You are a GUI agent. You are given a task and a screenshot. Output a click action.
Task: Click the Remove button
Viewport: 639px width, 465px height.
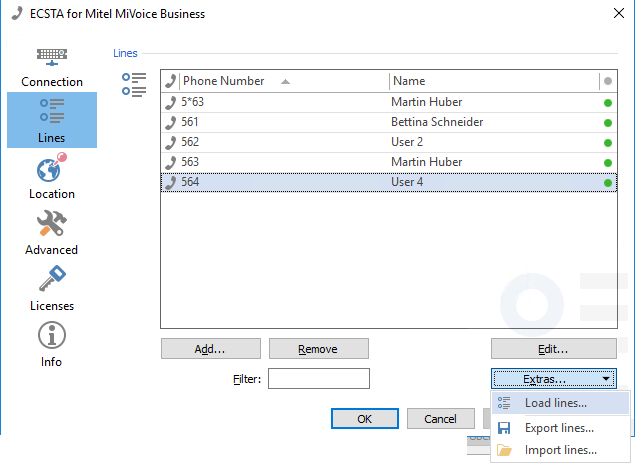[x=318, y=349]
